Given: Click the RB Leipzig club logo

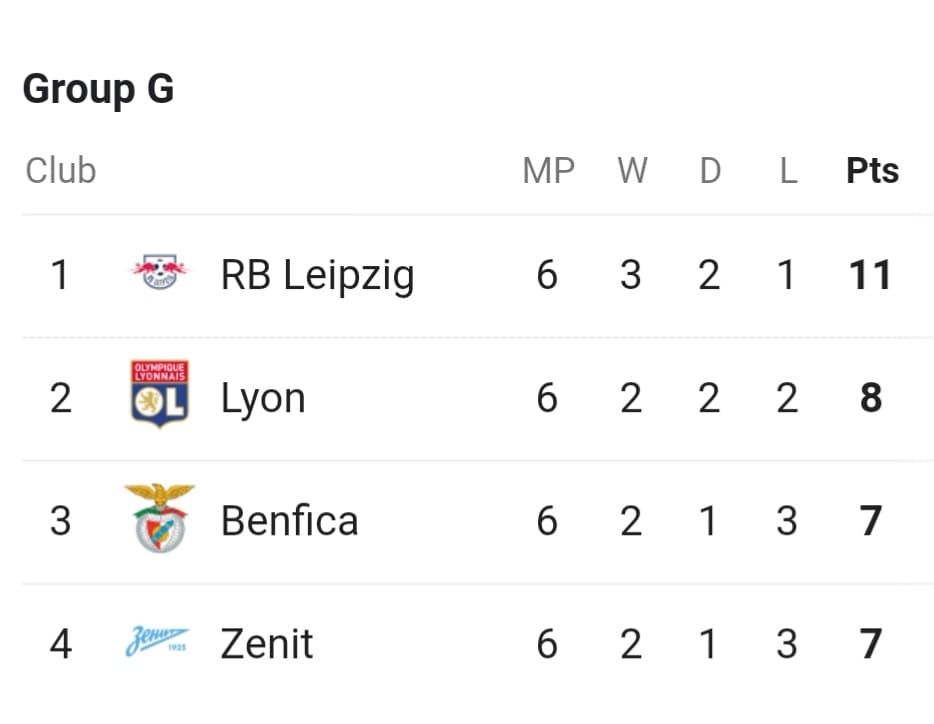Looking at the screenshot, I should 159,273.
